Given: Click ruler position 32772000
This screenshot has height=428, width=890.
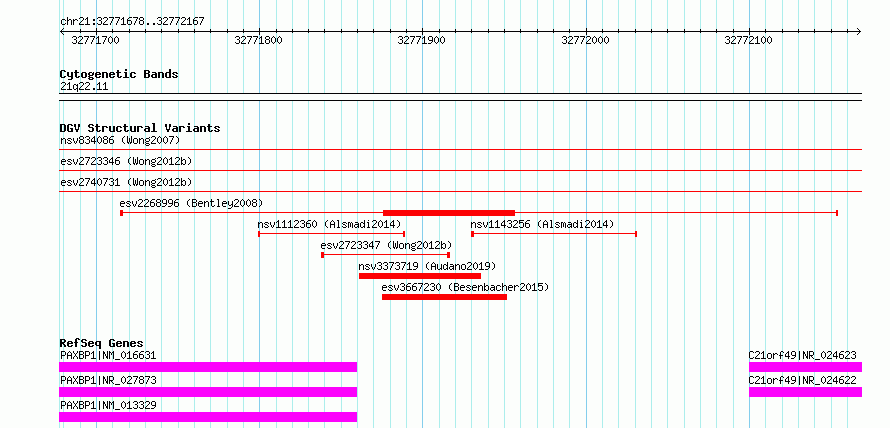Looking at the screenshot, I should coord(585,40).
